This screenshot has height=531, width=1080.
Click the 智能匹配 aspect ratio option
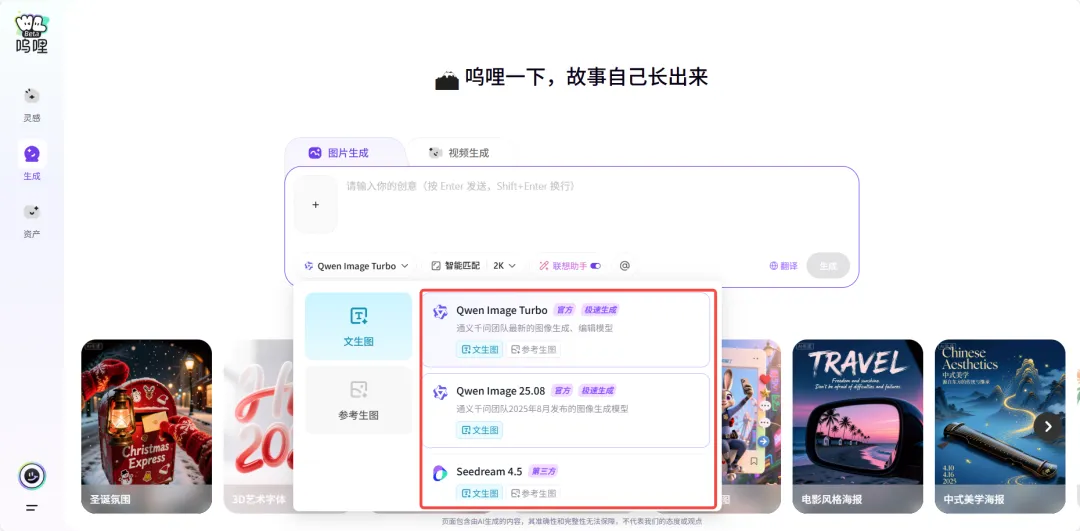pyautogui.click(x=455, y=266)
